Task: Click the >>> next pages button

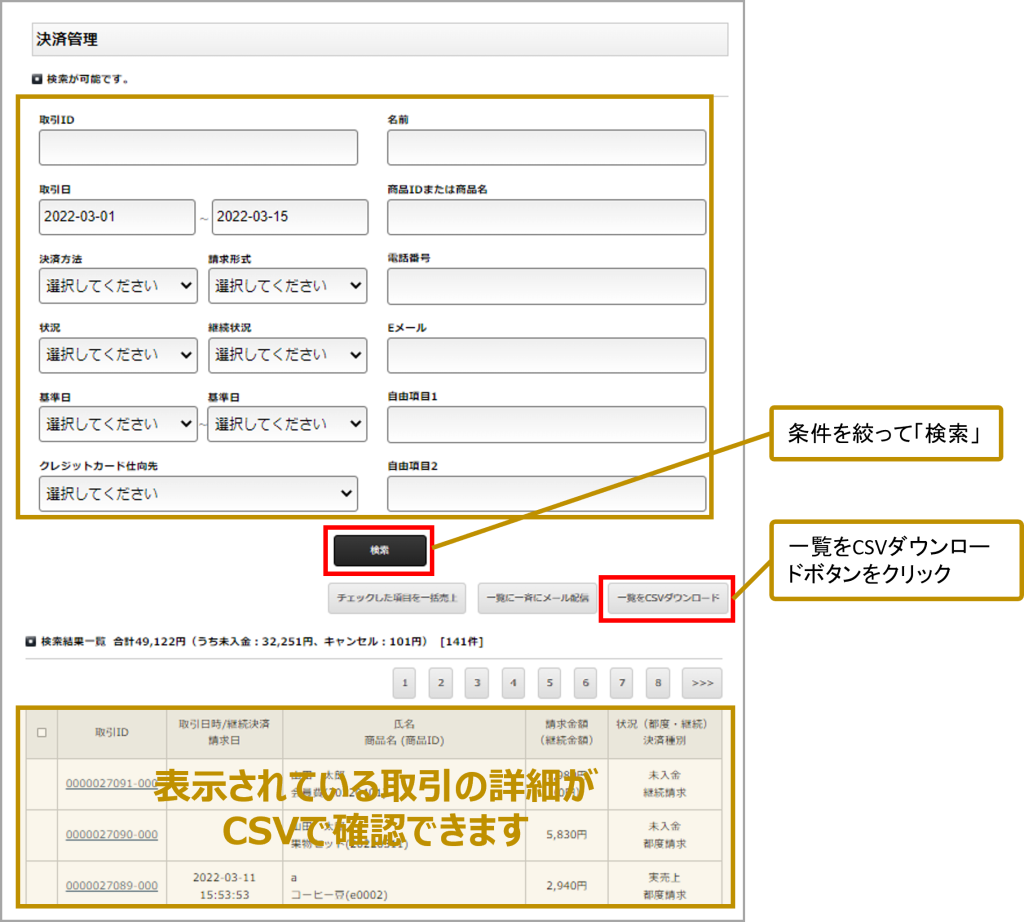Action: (x=702, y=683)
